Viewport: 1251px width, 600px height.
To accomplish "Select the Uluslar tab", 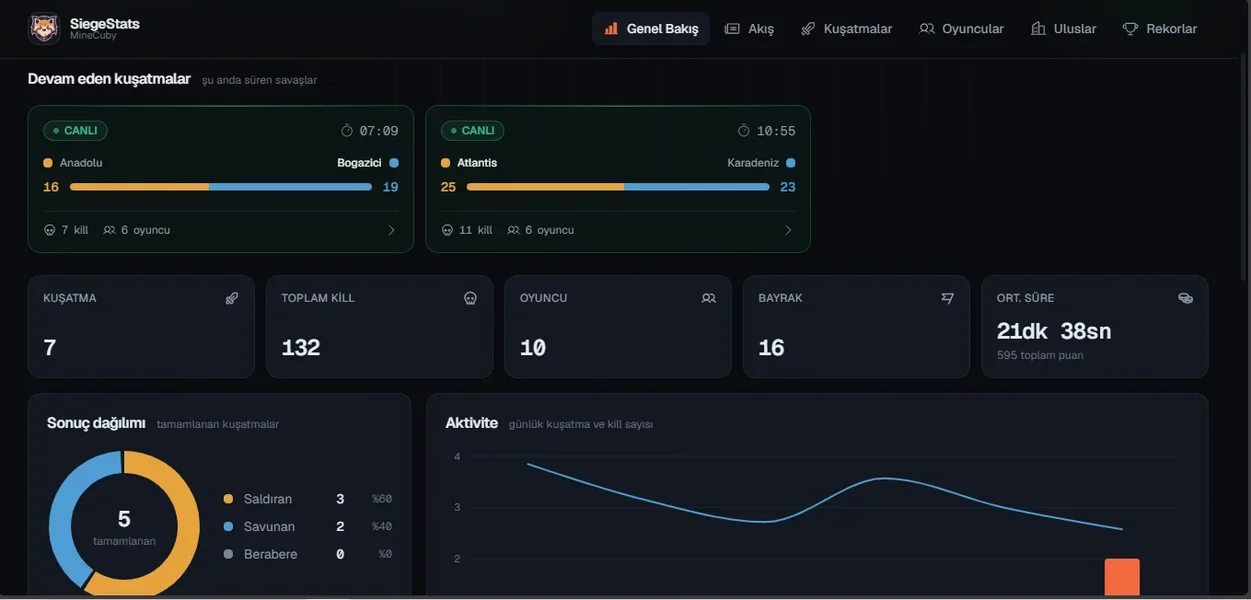I will (x=1064, y=29).
